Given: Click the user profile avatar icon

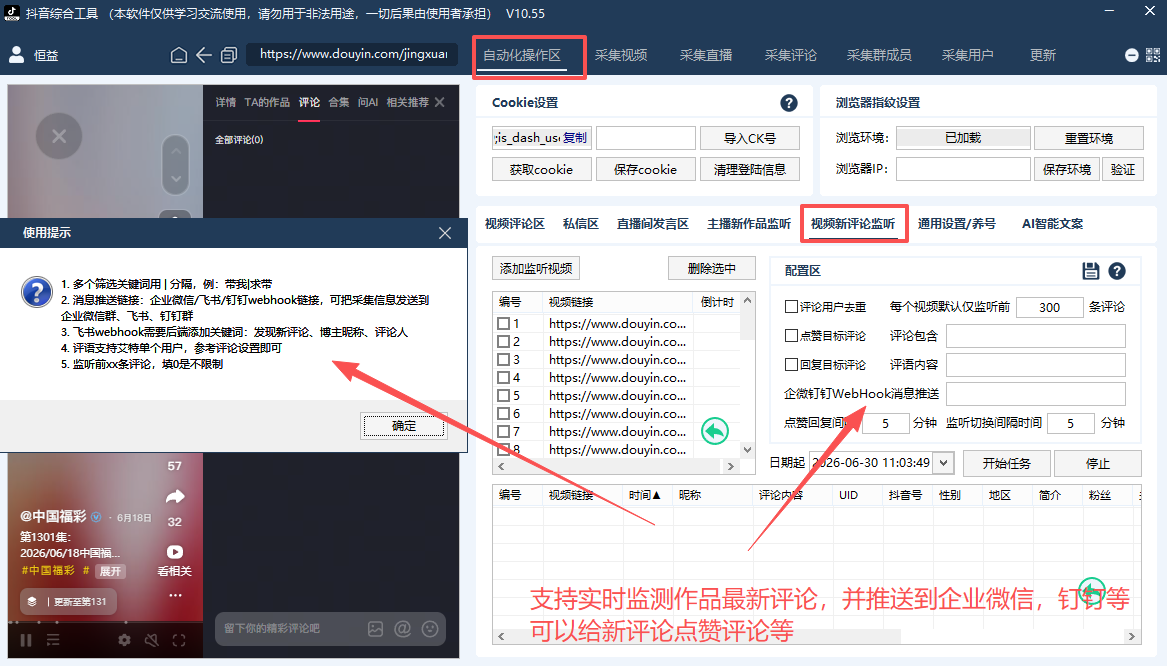Looking at the screenshot, I should pos(16,54).
